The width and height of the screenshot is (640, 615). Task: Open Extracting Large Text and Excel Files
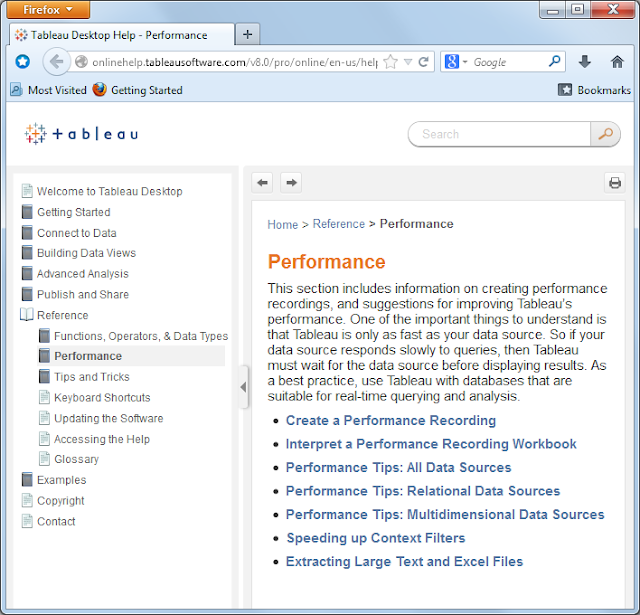coord(404,562)
